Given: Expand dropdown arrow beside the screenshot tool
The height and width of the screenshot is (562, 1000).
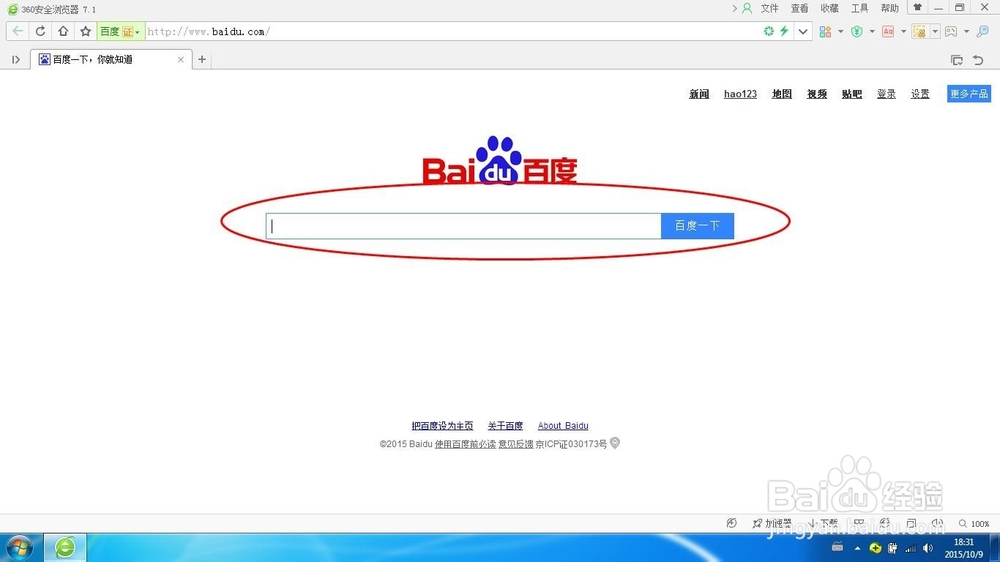Looking at the screenshot, I should coord(935,31).
